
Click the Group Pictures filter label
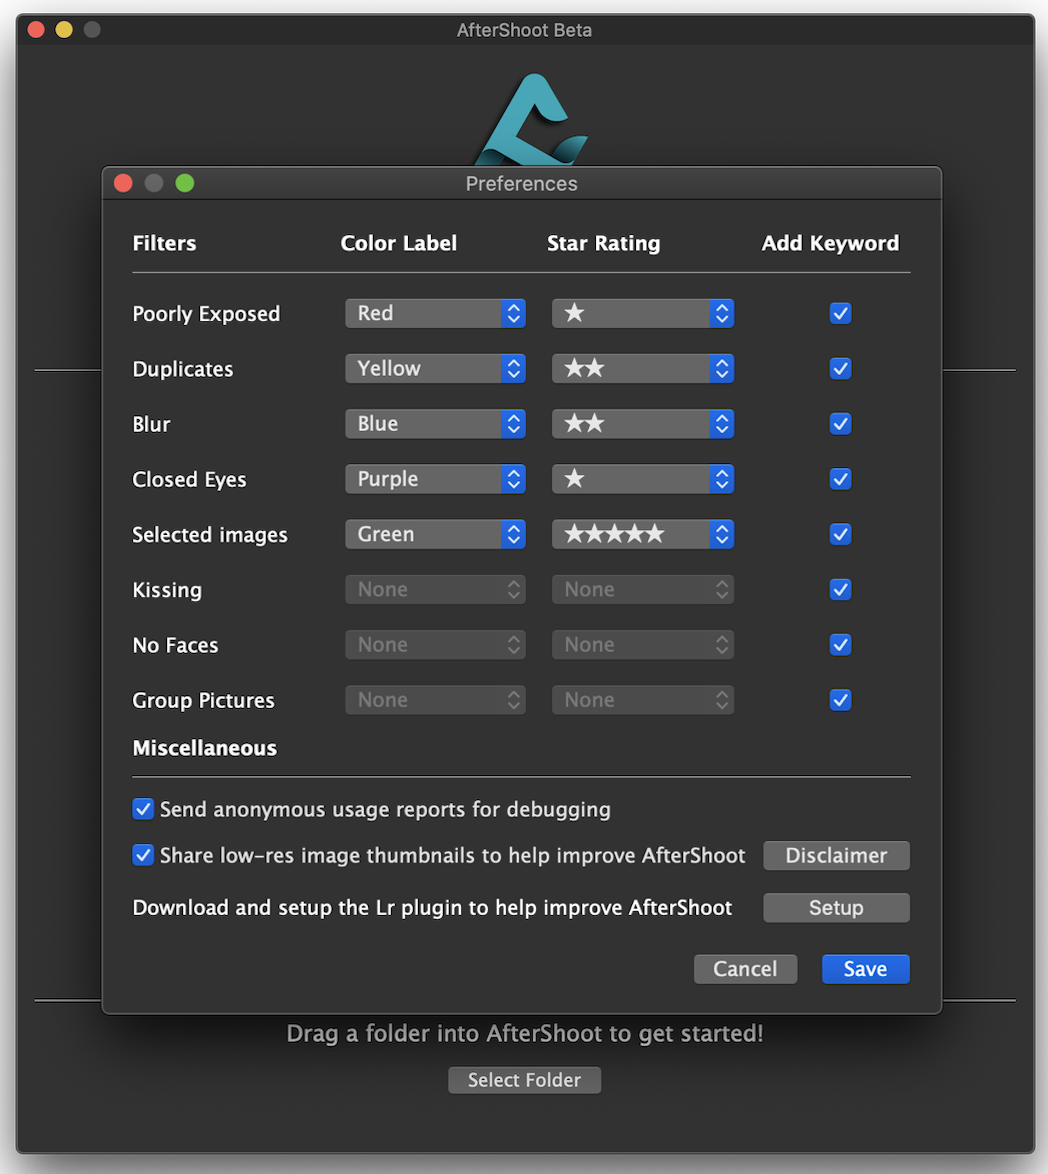(x=204, y=701)
